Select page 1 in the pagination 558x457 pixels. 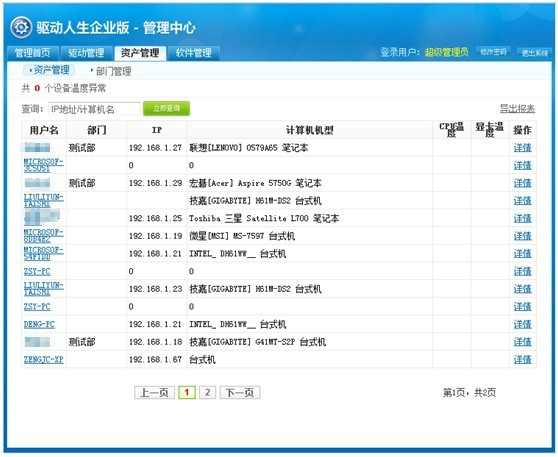pos(187,393)
